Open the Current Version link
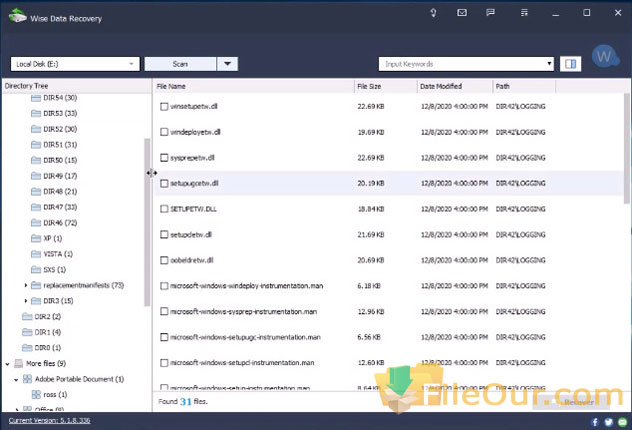Screen dimensions: 632x430 (x=50, y=420)
